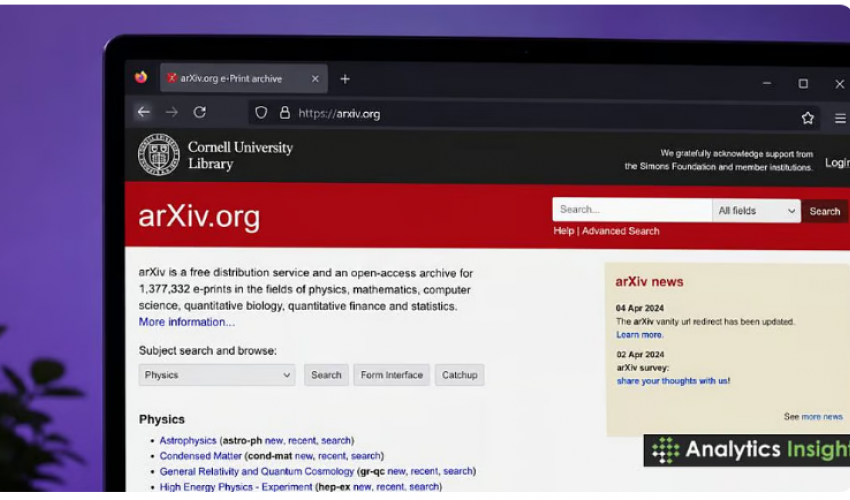Expand the Physics subject dropdown
This screenshot has height=500, width=850.
click(x=217, y=375)
